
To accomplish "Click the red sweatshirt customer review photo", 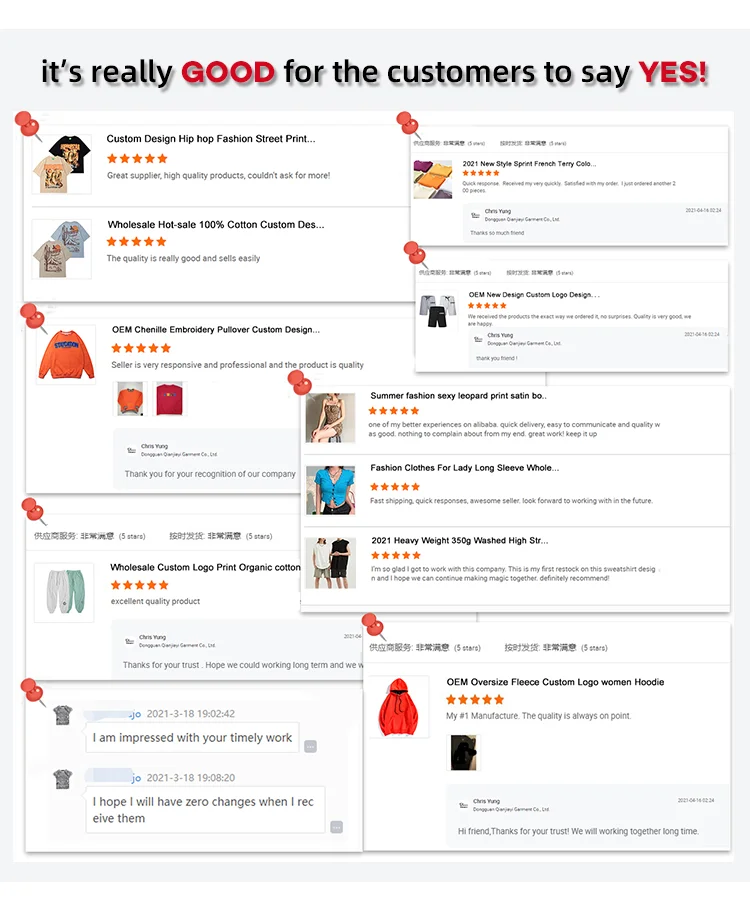I will click(170, 399).
